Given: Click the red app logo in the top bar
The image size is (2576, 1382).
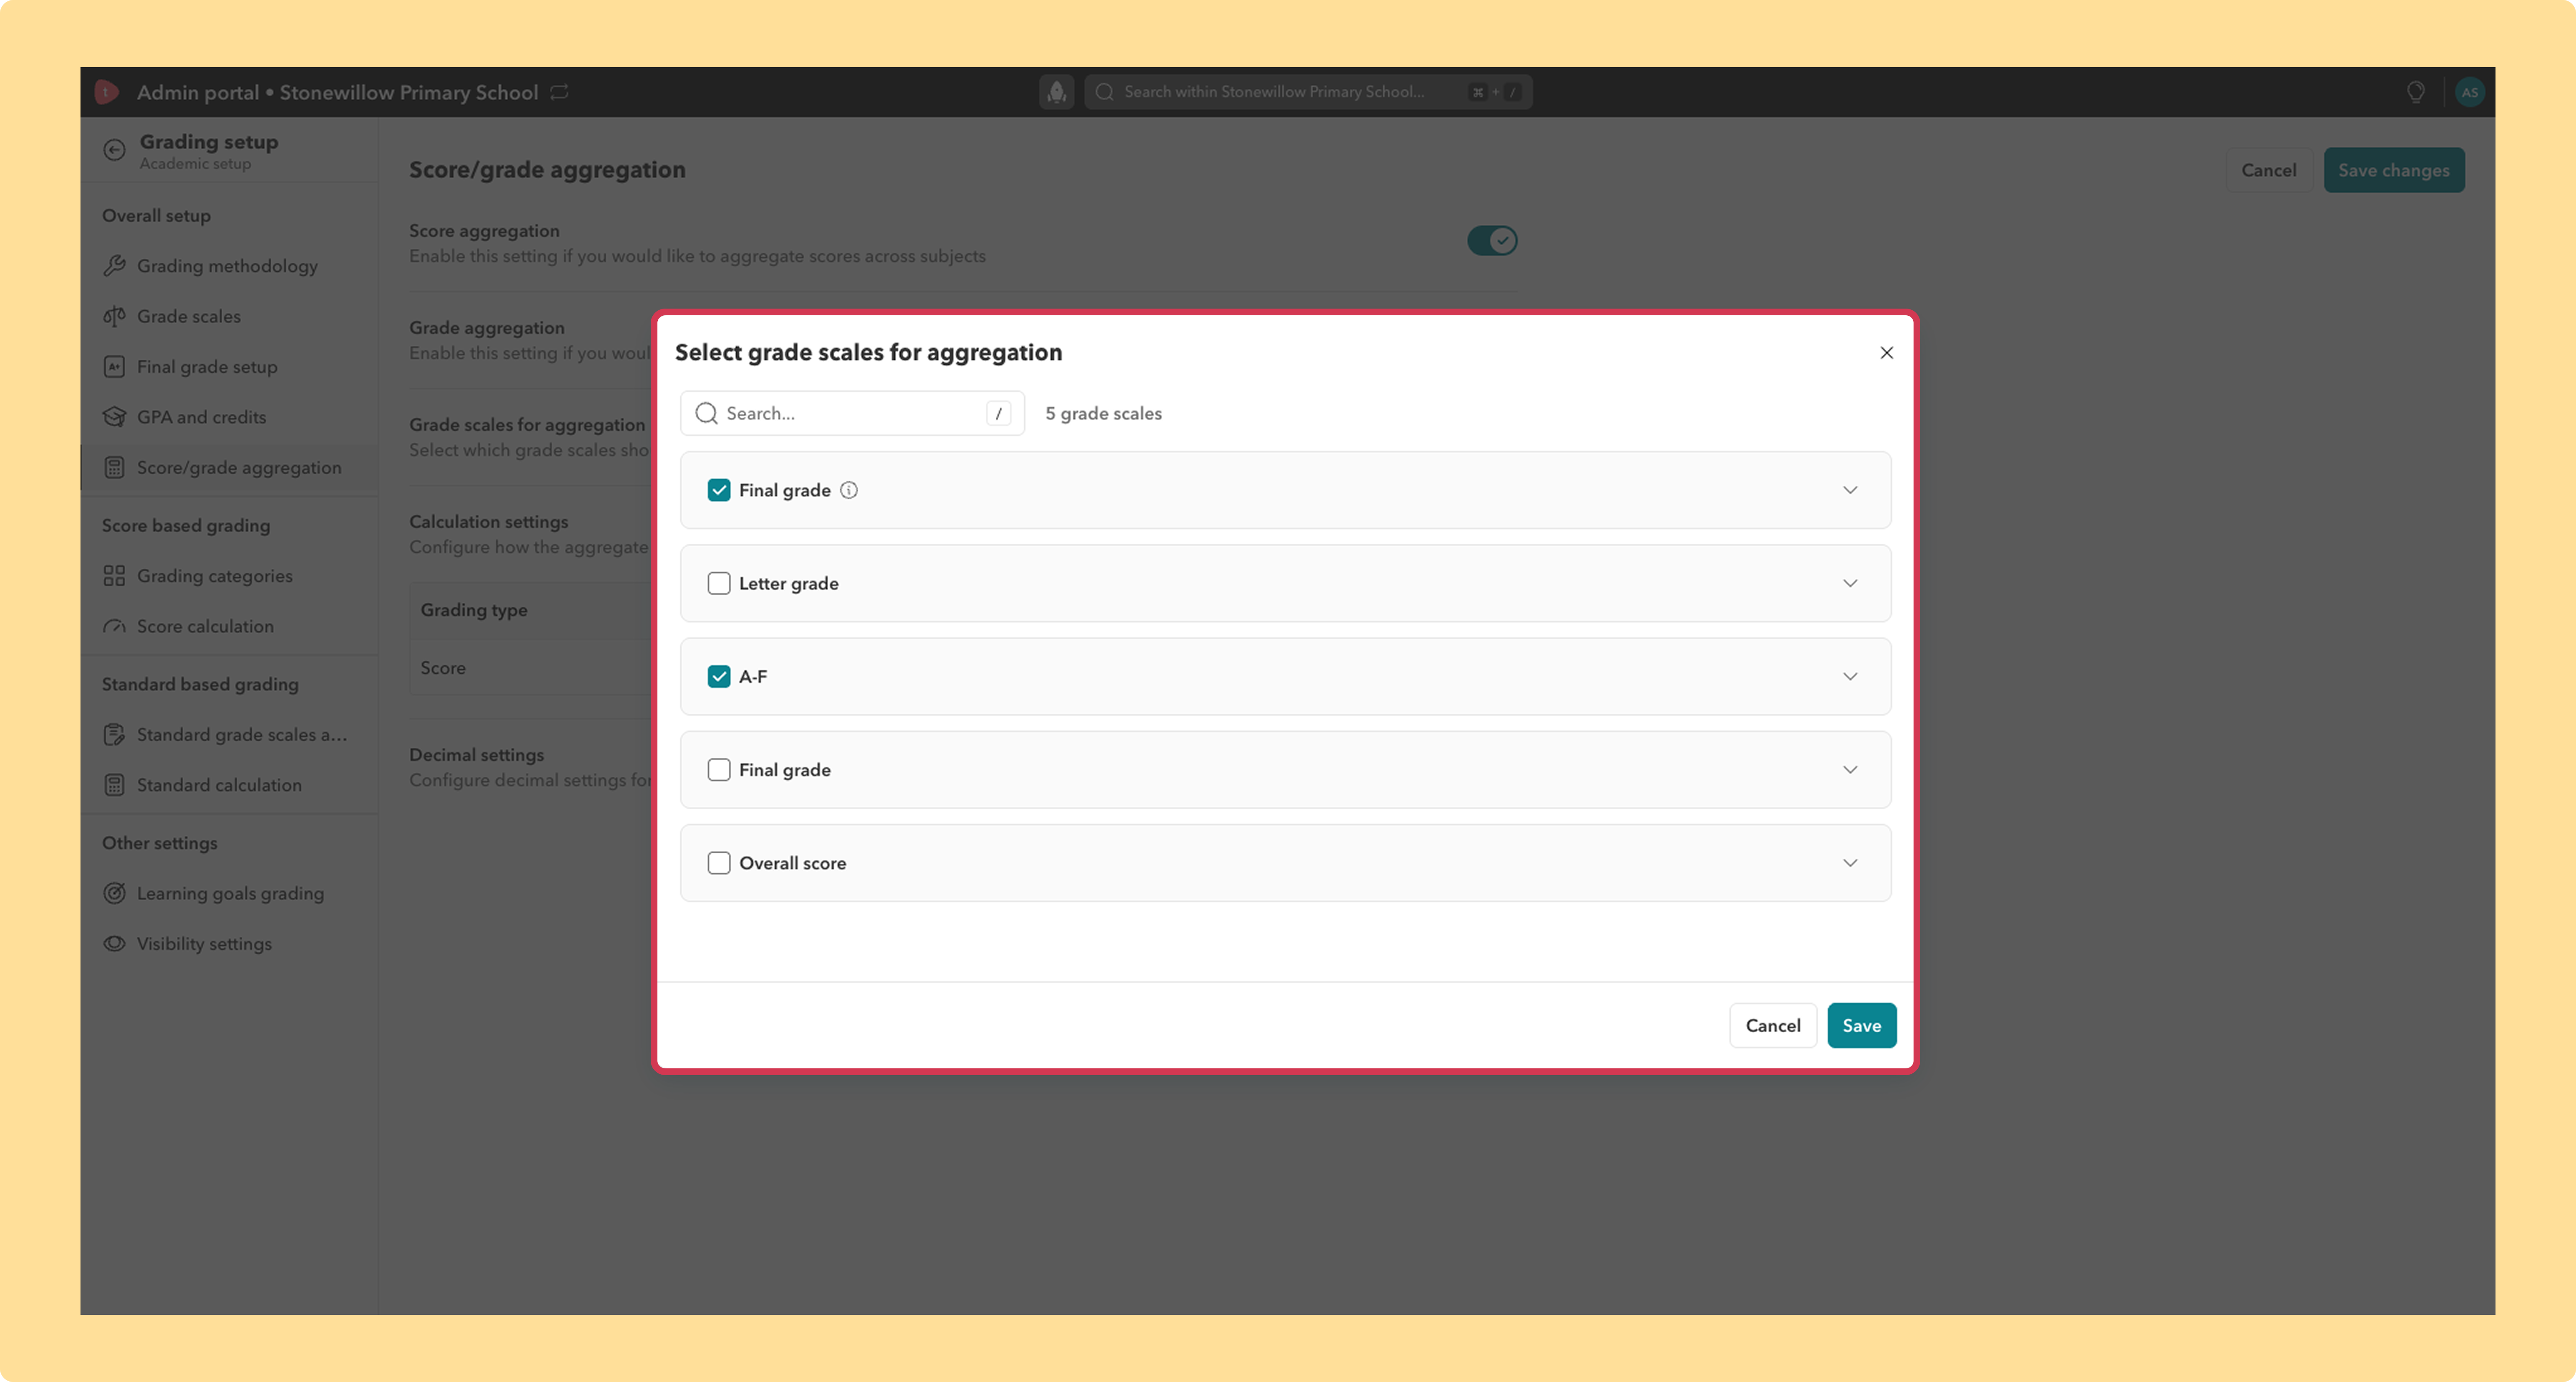Looking at the screenshot, I should point(106,92).
